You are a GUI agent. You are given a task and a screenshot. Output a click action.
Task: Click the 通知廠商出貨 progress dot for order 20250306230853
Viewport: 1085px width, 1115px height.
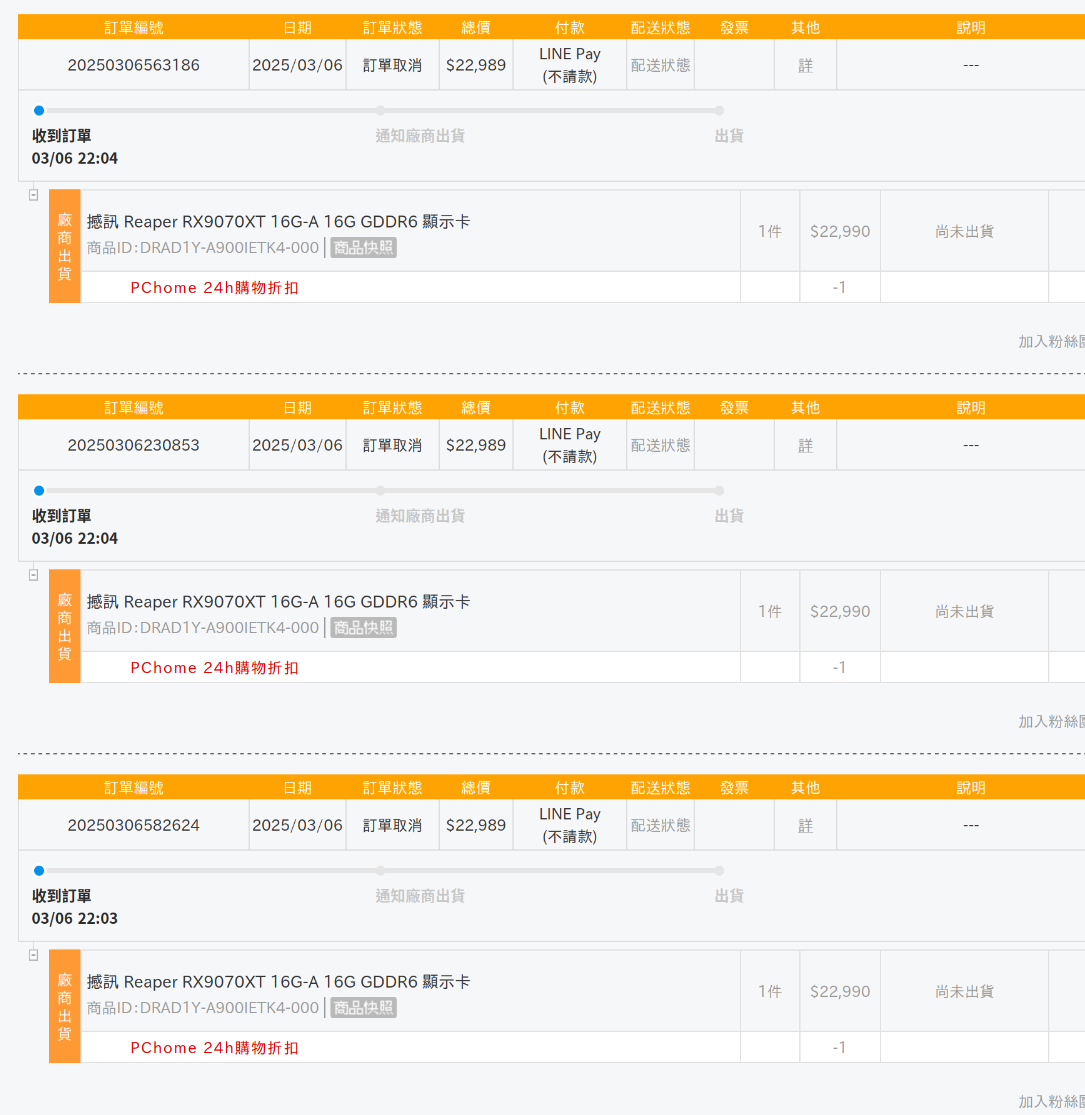click(x=381, y=491)
